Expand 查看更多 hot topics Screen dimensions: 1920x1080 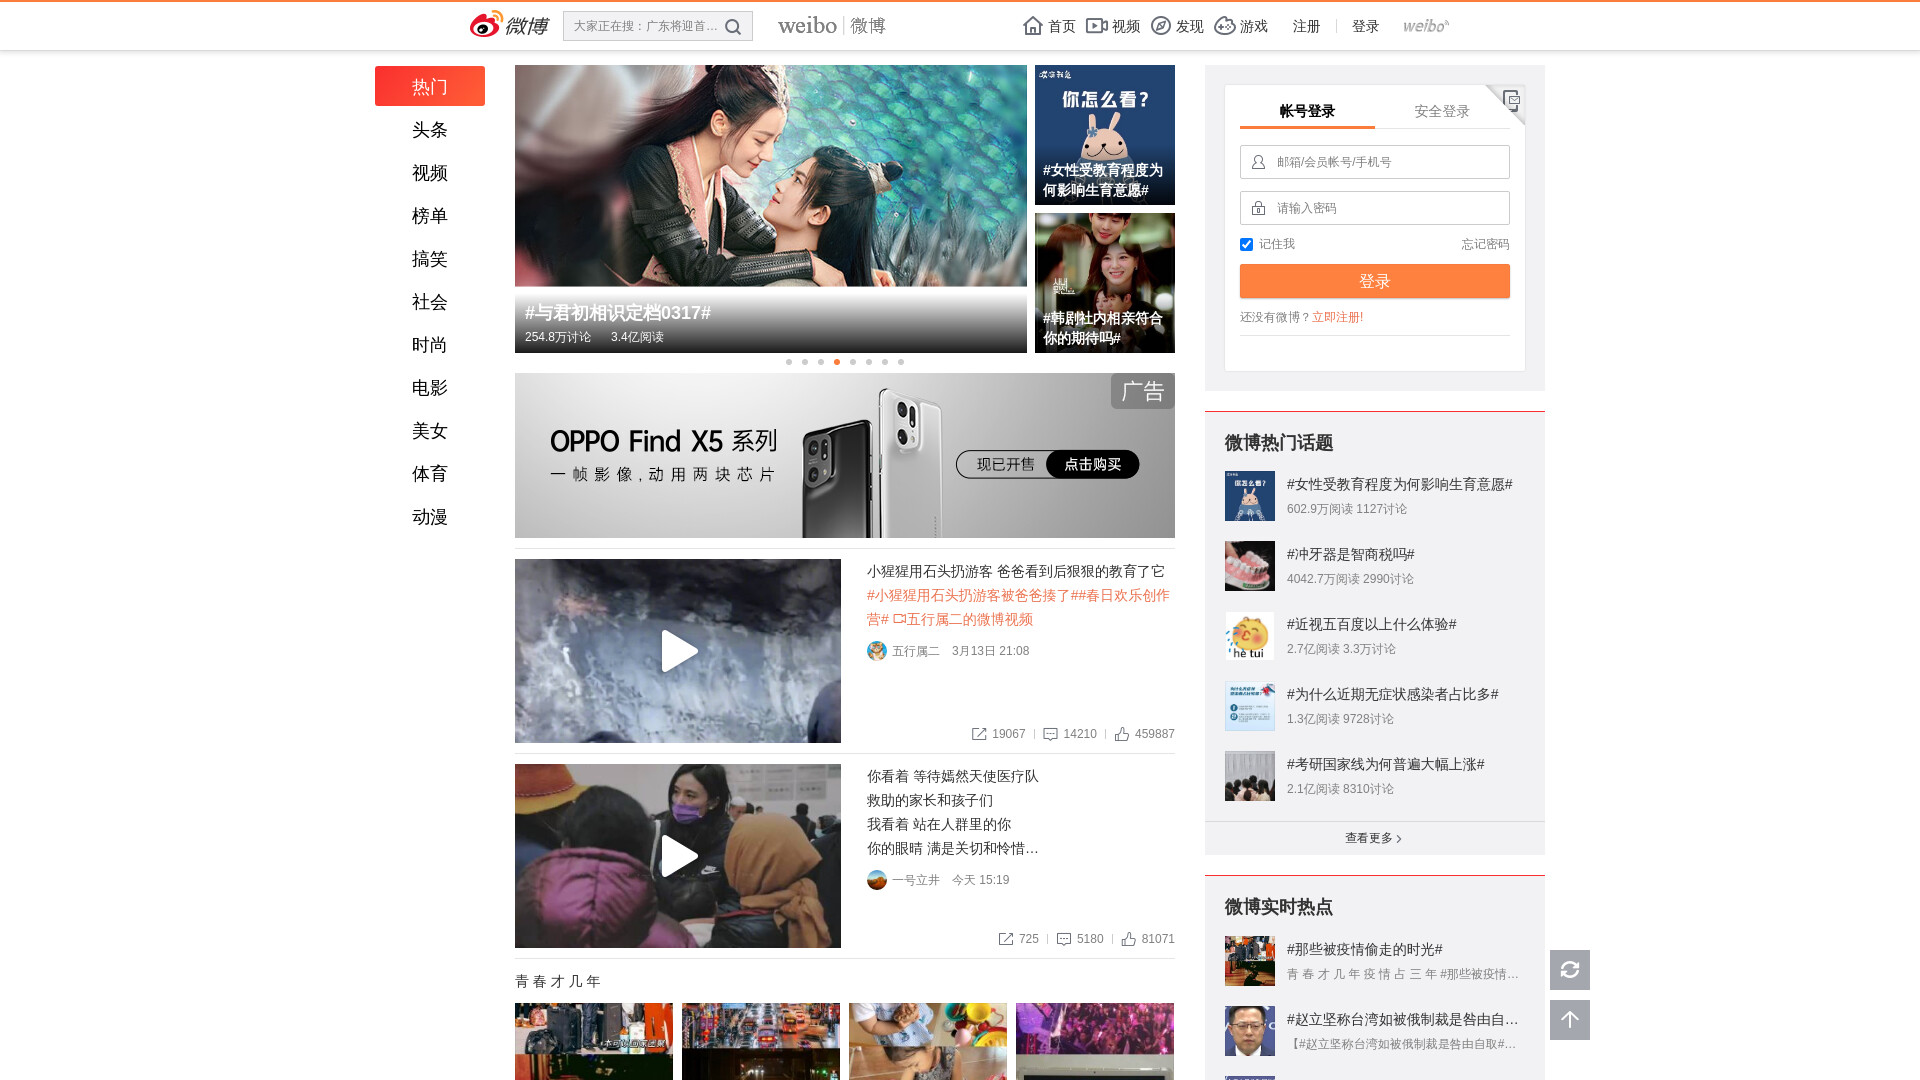tap(1374, 838)
